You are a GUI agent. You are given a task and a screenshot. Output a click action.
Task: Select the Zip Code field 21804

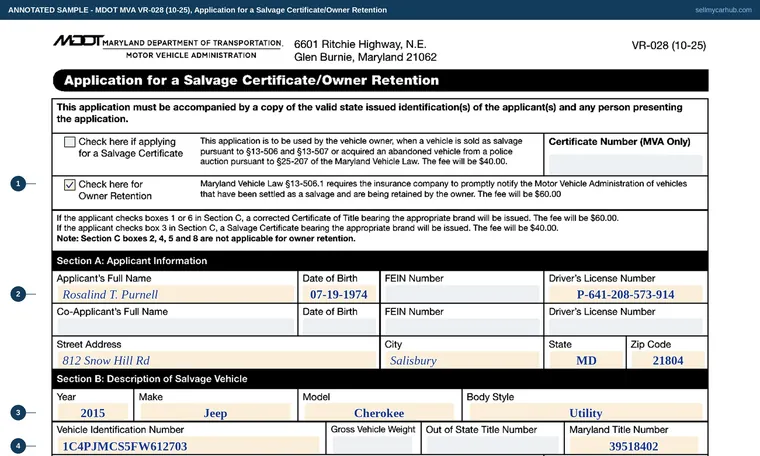[667, 360]
